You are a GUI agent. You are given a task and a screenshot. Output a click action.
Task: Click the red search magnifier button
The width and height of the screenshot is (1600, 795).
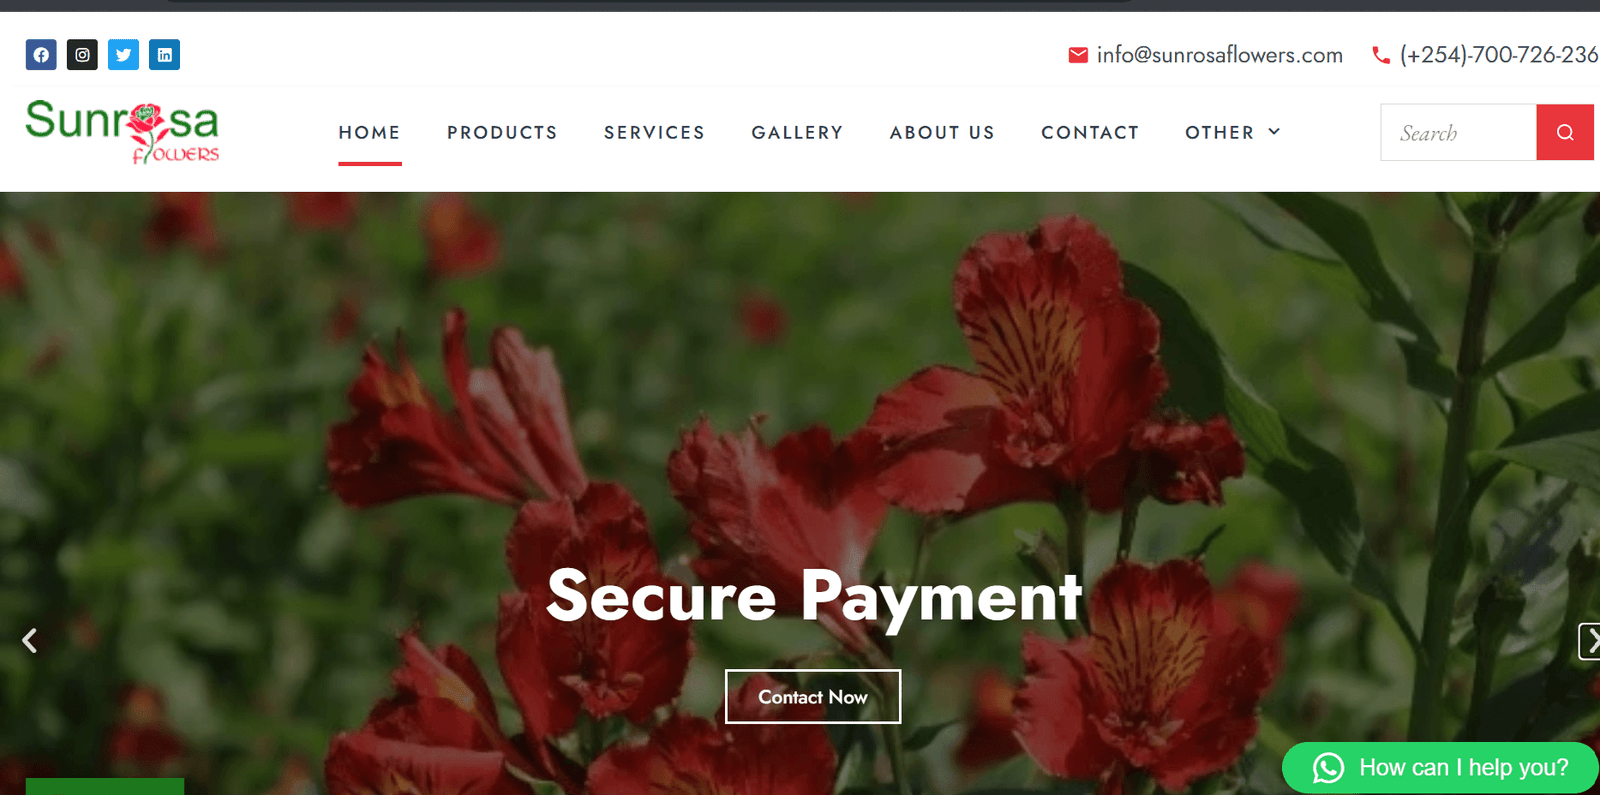coord(1565,132)
